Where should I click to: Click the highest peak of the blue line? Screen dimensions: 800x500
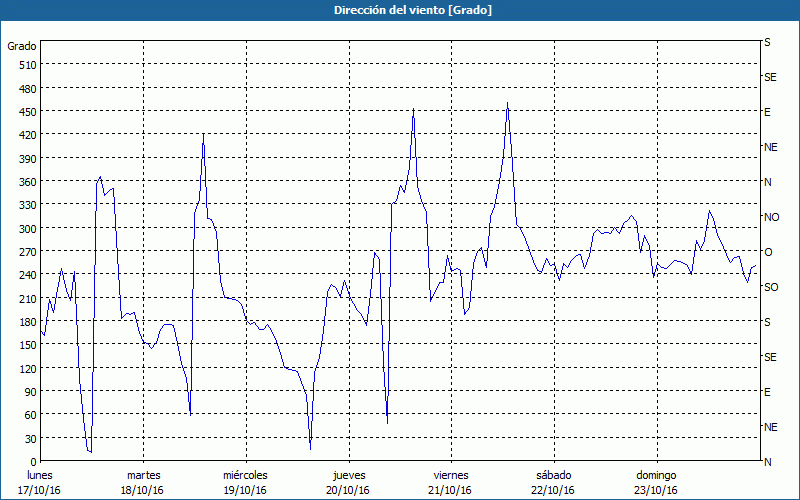pos(508,103)
